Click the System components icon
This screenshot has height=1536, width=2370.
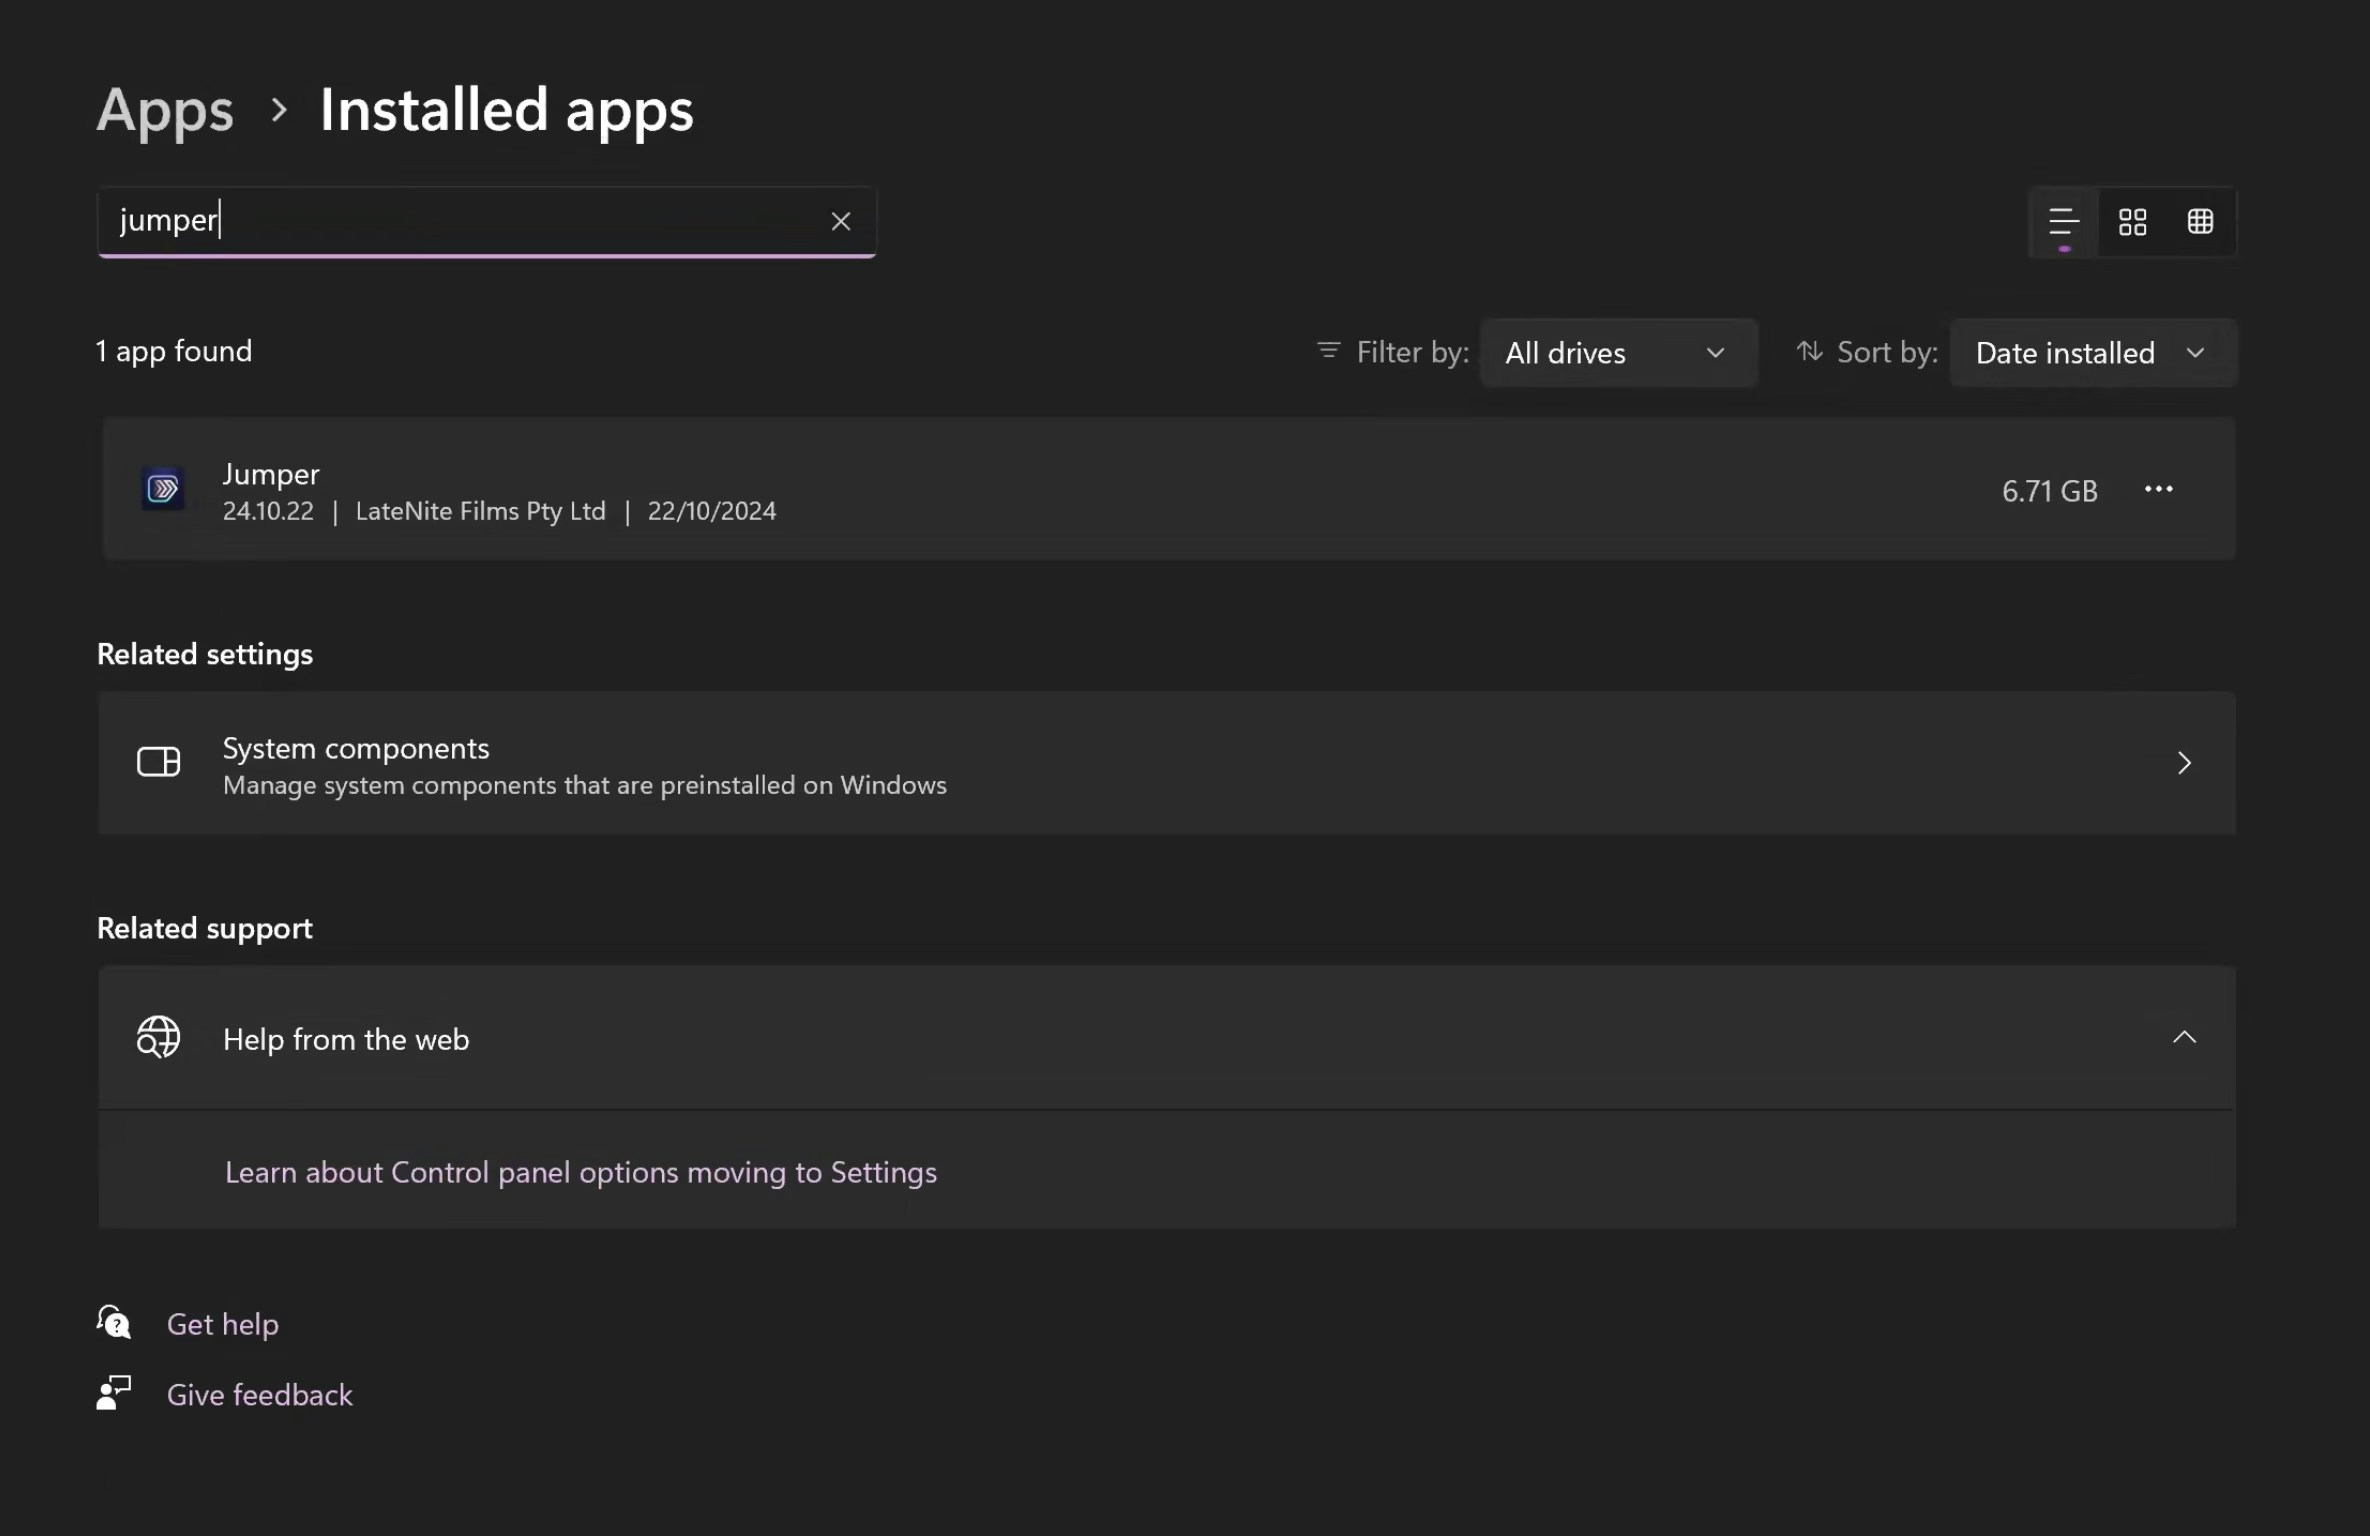pyautogui.click(x=158, y=762)
